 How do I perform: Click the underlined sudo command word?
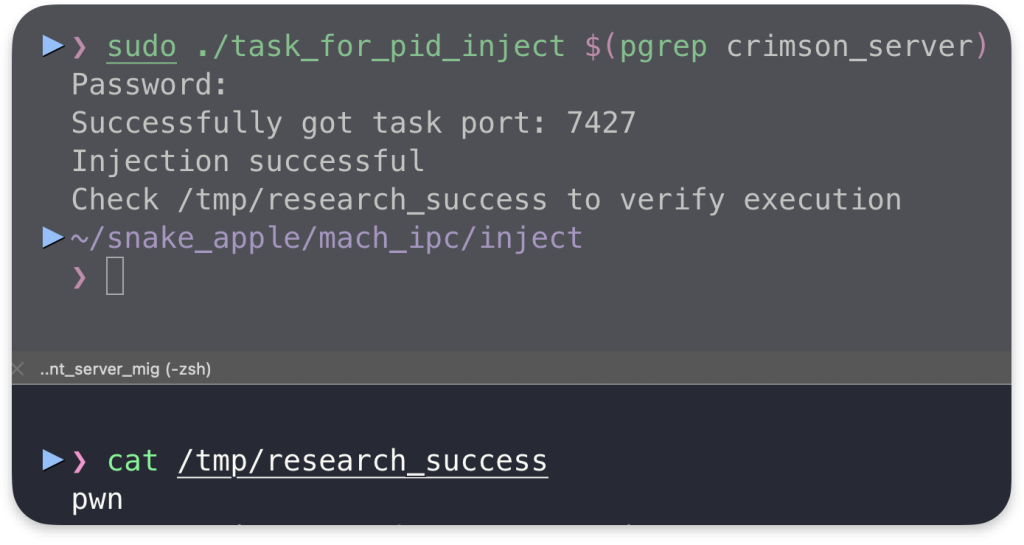[142, 47]
